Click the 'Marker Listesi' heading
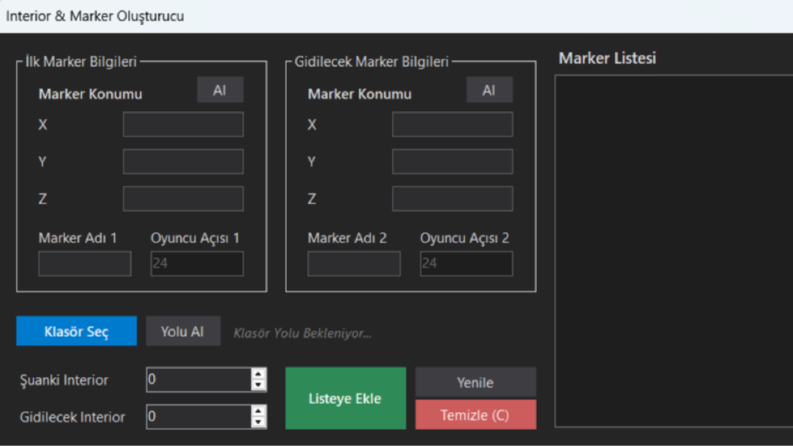The height and width of the screenshot is (446, 793). click(607, 58)
